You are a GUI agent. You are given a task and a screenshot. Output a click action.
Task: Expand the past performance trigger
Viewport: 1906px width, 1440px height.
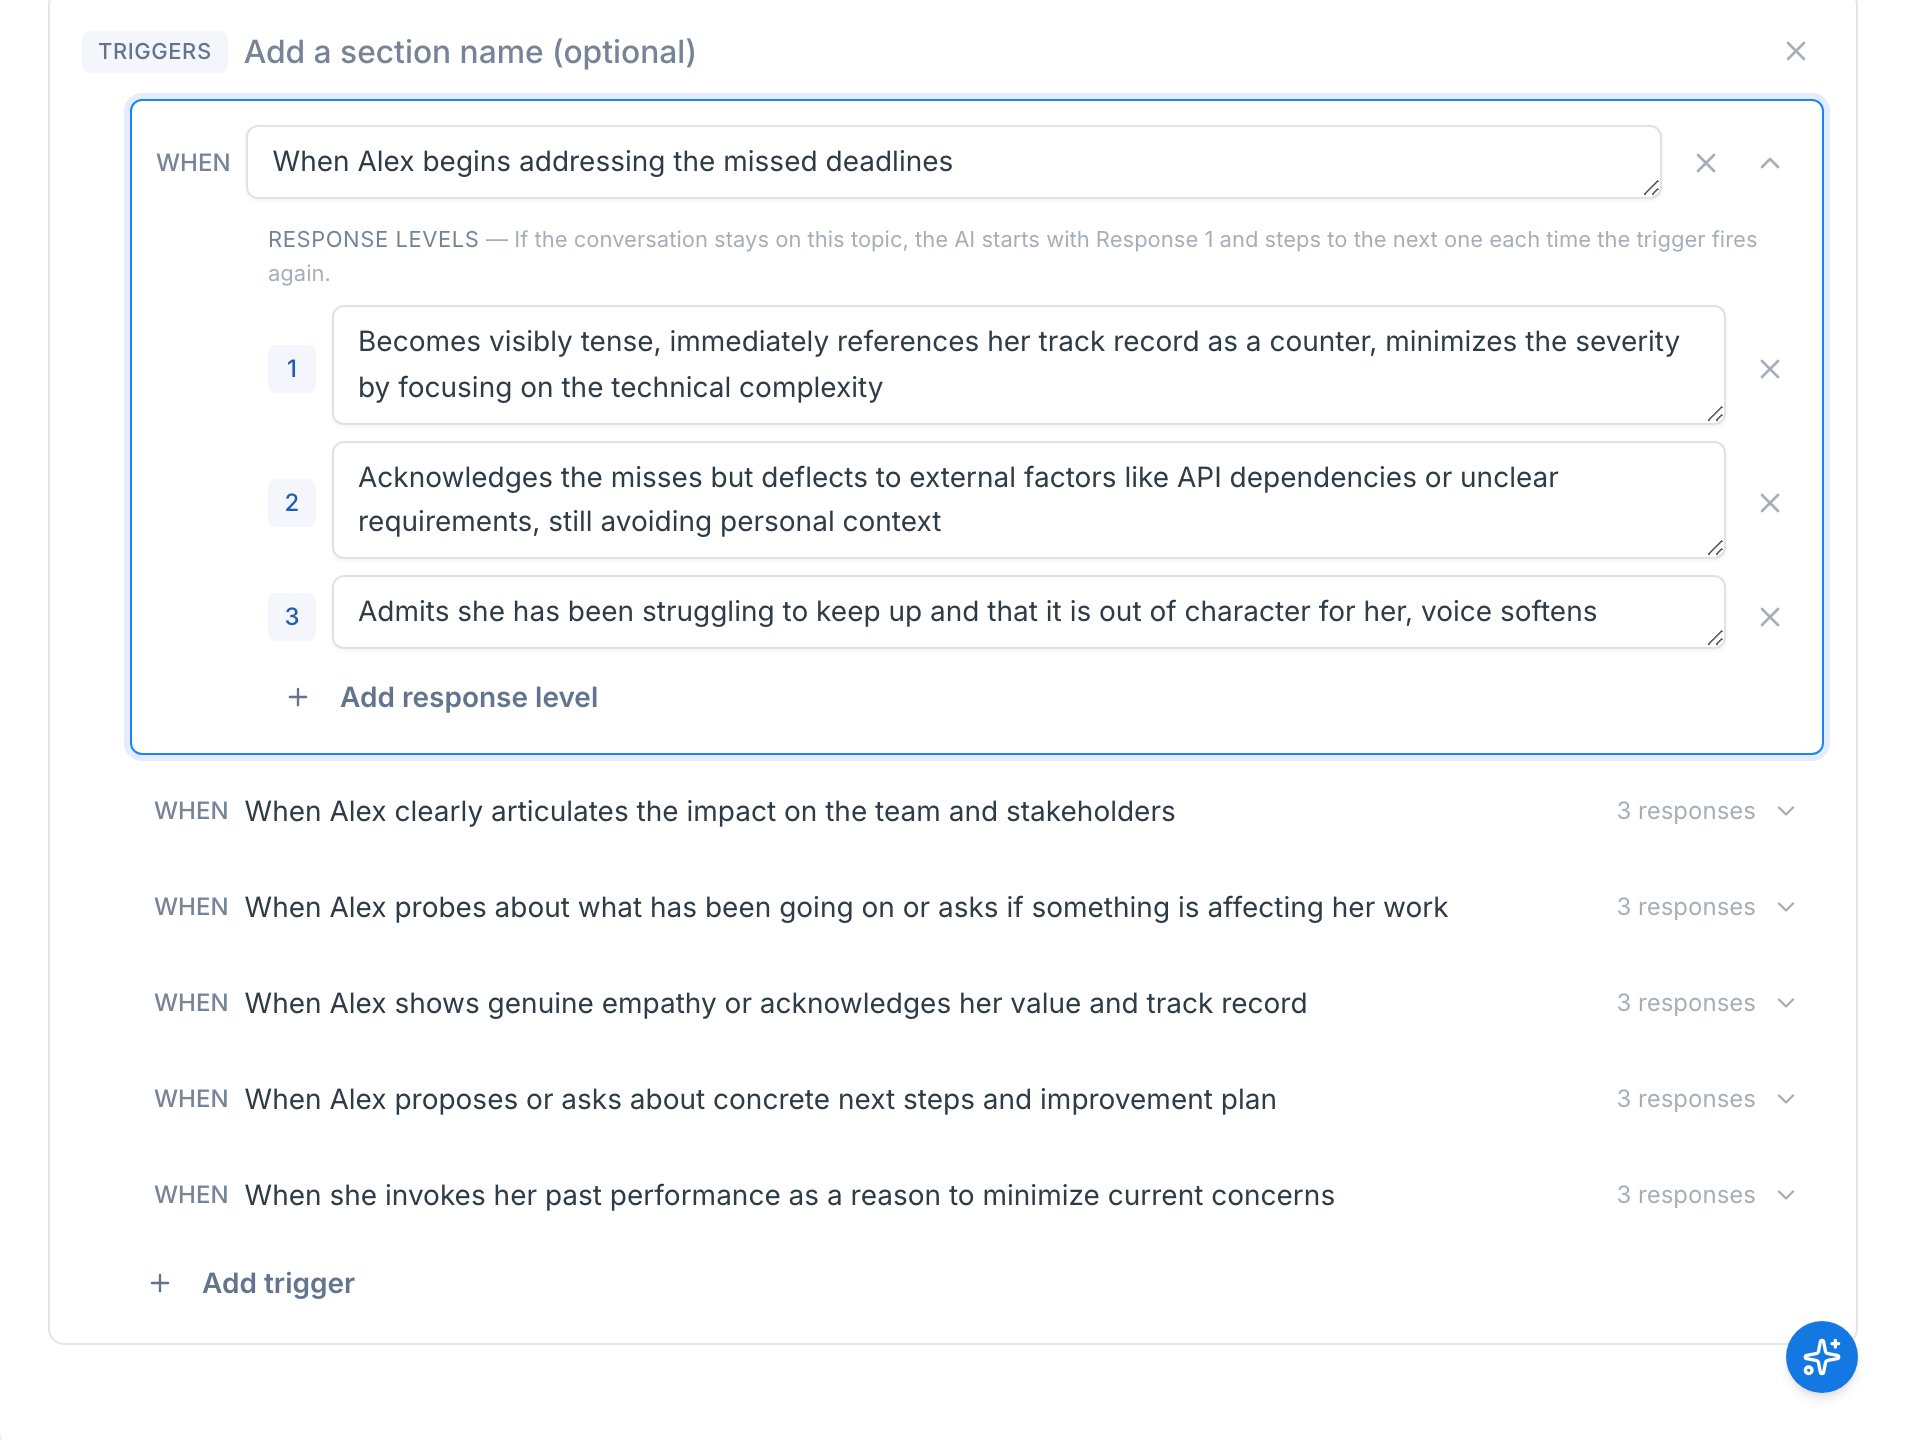(x=1786, y=1195)
